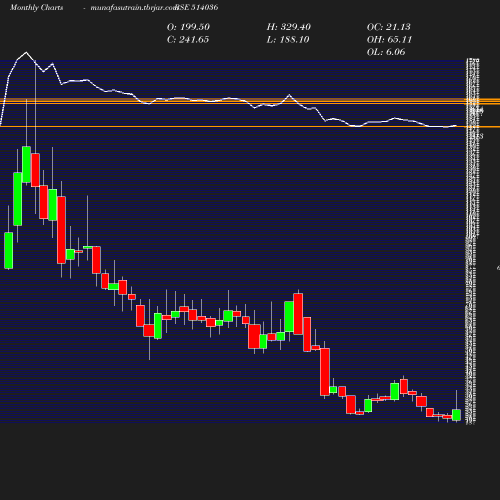The image size is (500, 500).
Task: Select the close value C: 241.65
Action: [188, 40]
